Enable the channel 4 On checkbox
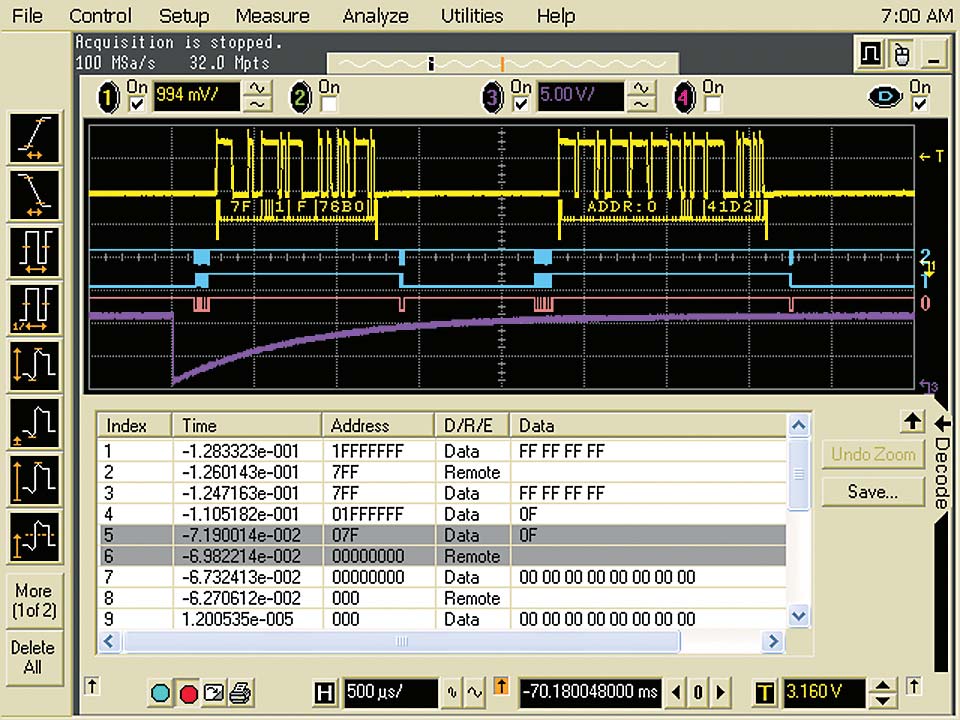Image resolution: width=960 pixels, height=720 pixels. (713, 104)
